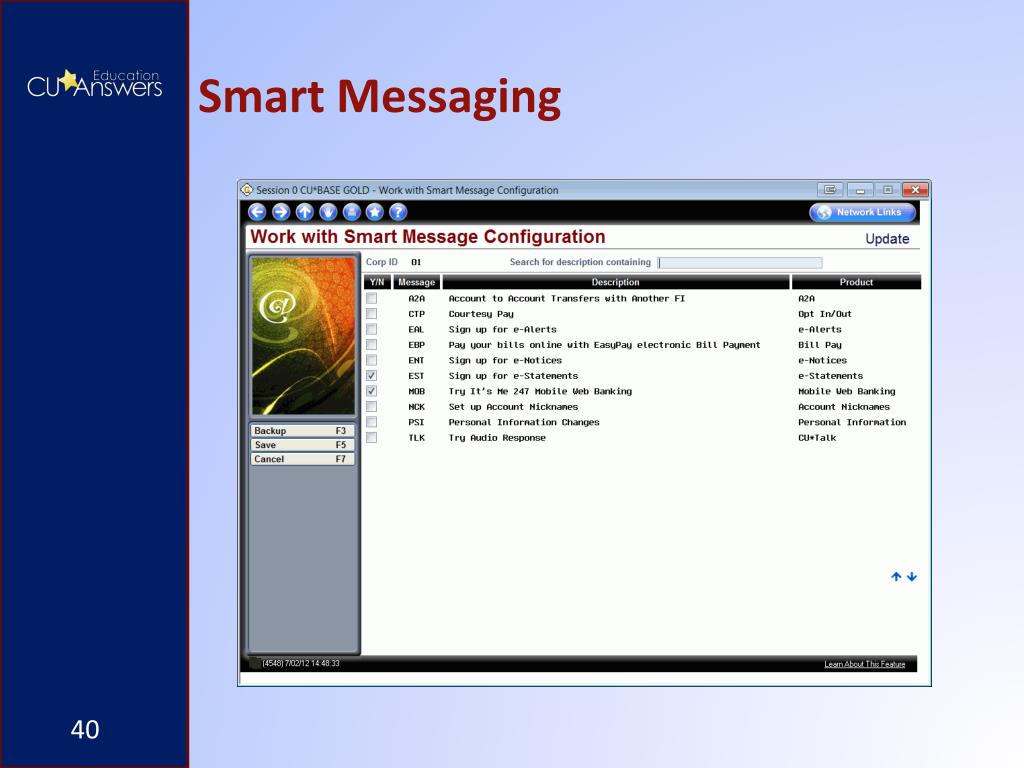Enable the A2A message checkbox
The image size is (1024, 768).
[x=372, y=298]
